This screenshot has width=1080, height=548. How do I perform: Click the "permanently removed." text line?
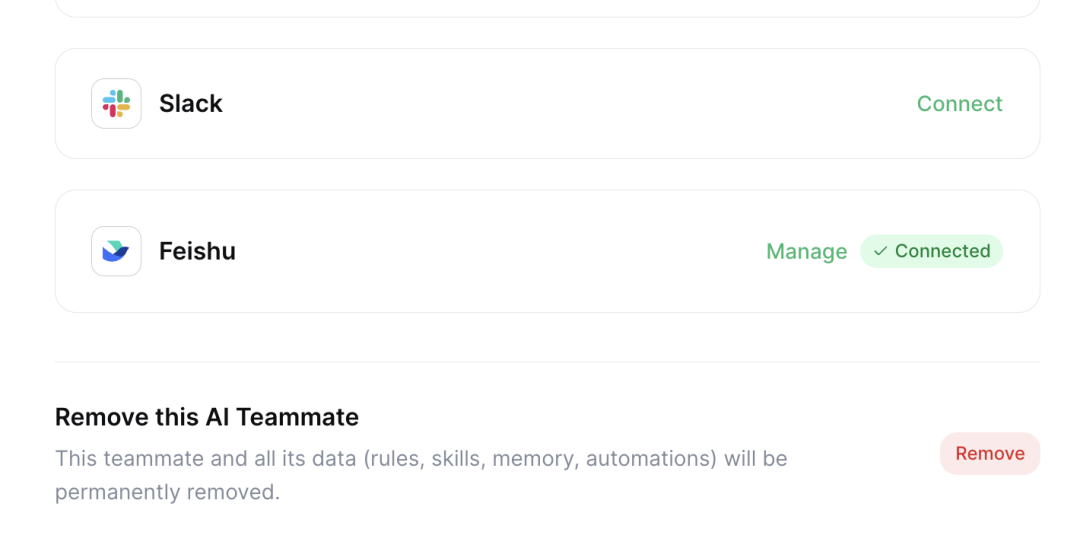[x=167, y=492]
